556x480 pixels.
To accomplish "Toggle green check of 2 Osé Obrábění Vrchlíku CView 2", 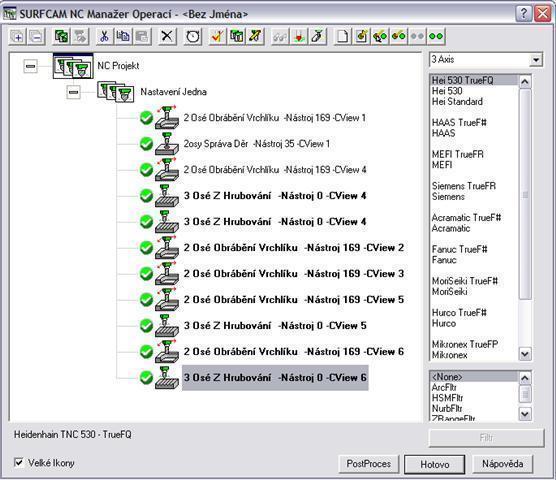I will point(146,248).
